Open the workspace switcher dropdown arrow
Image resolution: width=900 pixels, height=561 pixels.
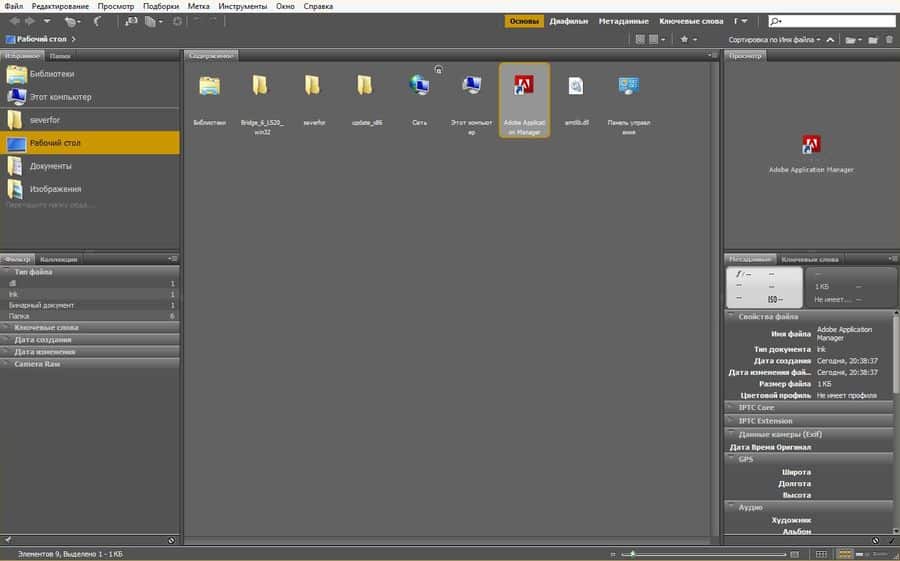[x=742, y=21]
